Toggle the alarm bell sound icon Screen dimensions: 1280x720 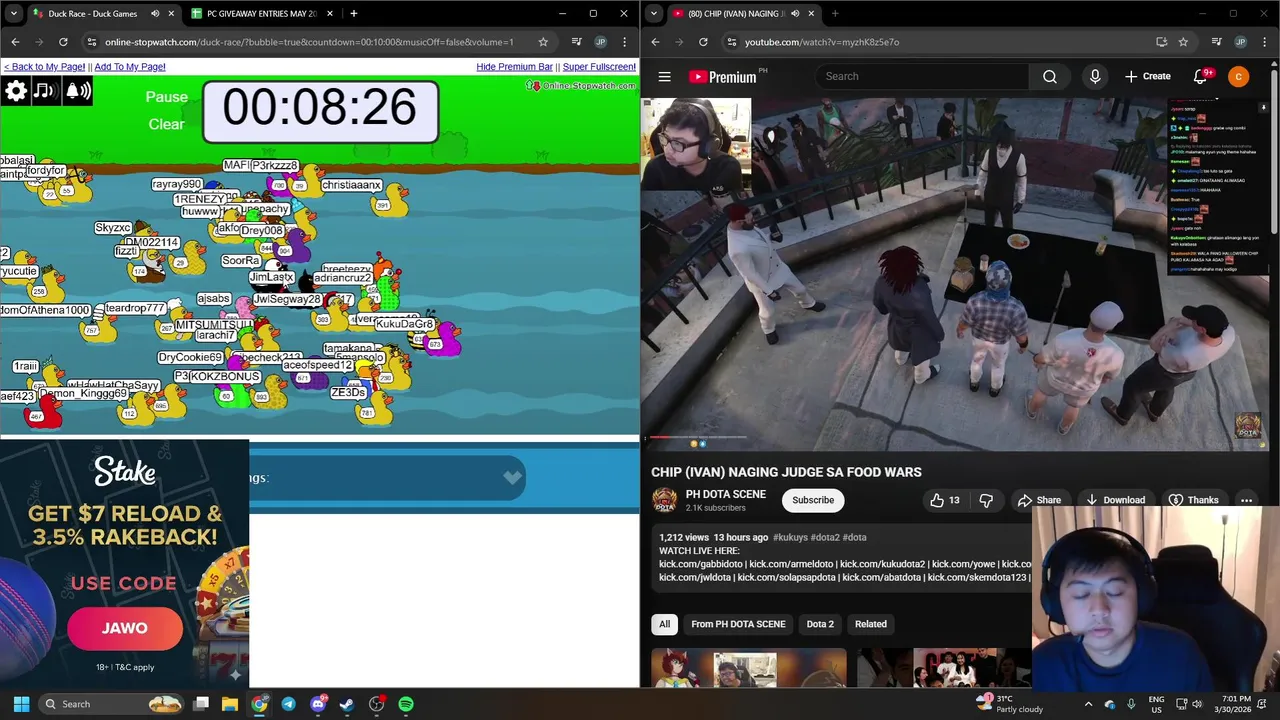(x=77, y=91)
